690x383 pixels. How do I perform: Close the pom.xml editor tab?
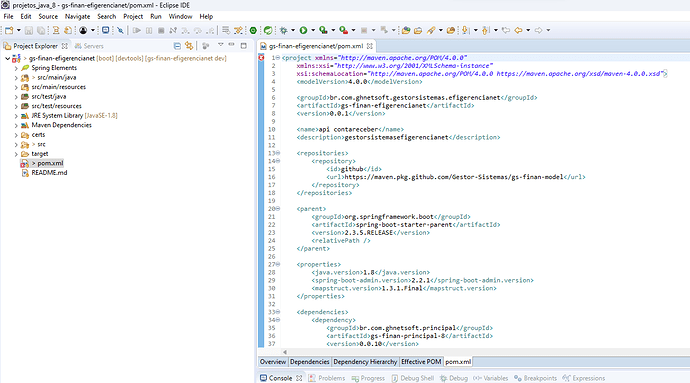pyautogui.click(x=370, y=46)
